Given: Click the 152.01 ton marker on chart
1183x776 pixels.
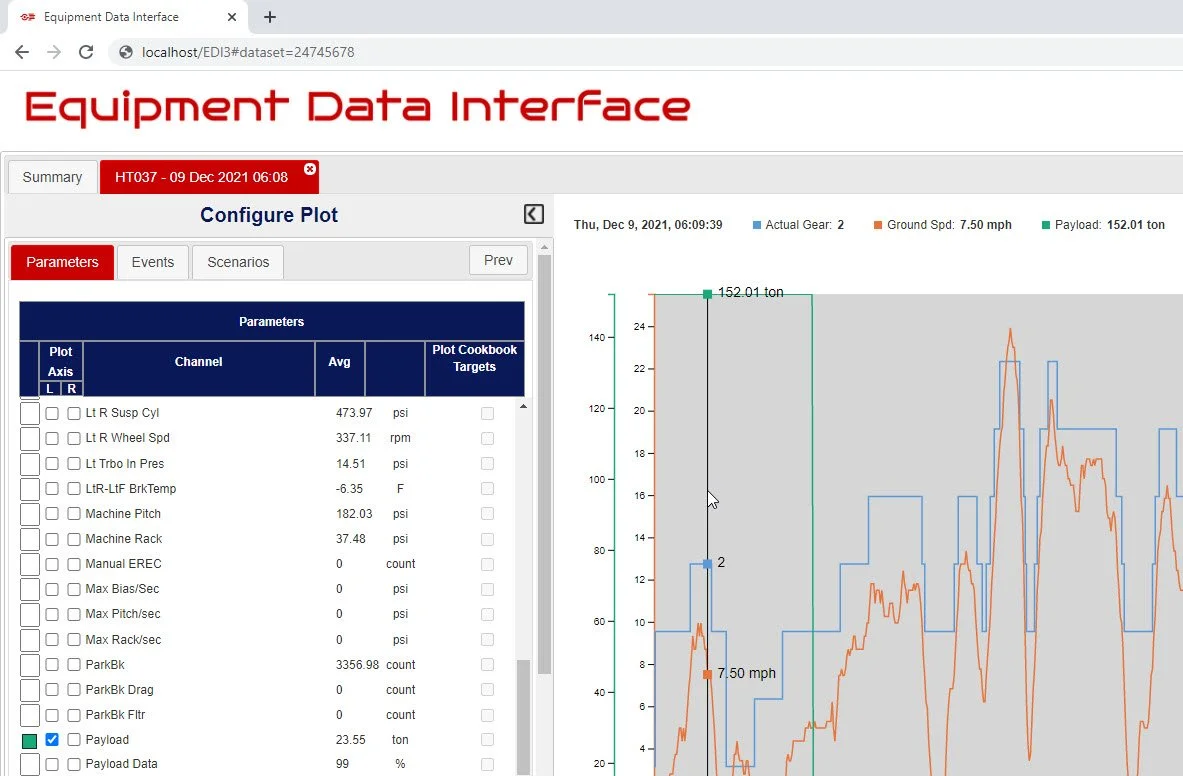Looking at the screenshot, I should [x=707, y=294].
